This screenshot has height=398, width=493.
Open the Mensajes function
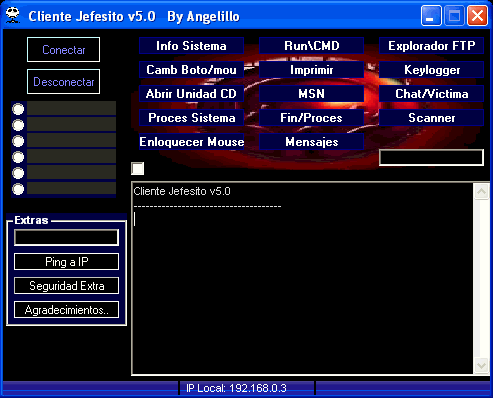311,142
